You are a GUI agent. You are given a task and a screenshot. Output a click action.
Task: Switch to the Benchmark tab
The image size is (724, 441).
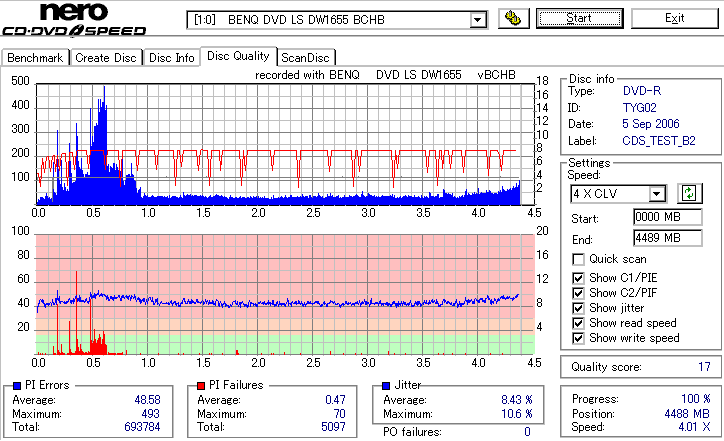(x=35, y=58)
